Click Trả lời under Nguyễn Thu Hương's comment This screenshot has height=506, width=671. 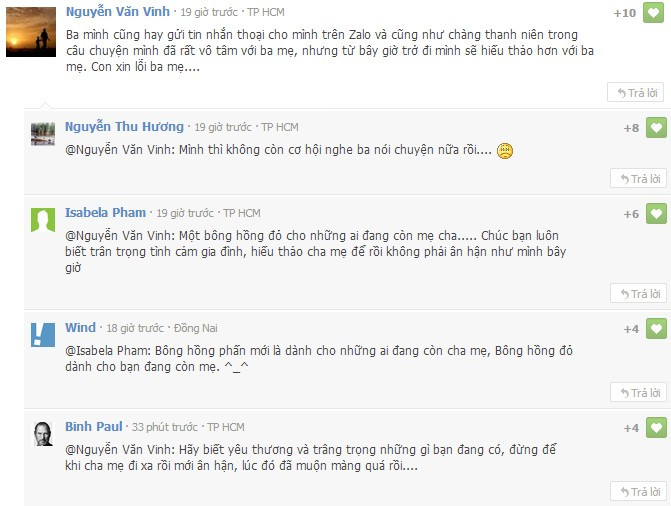[x=638, y=179]
